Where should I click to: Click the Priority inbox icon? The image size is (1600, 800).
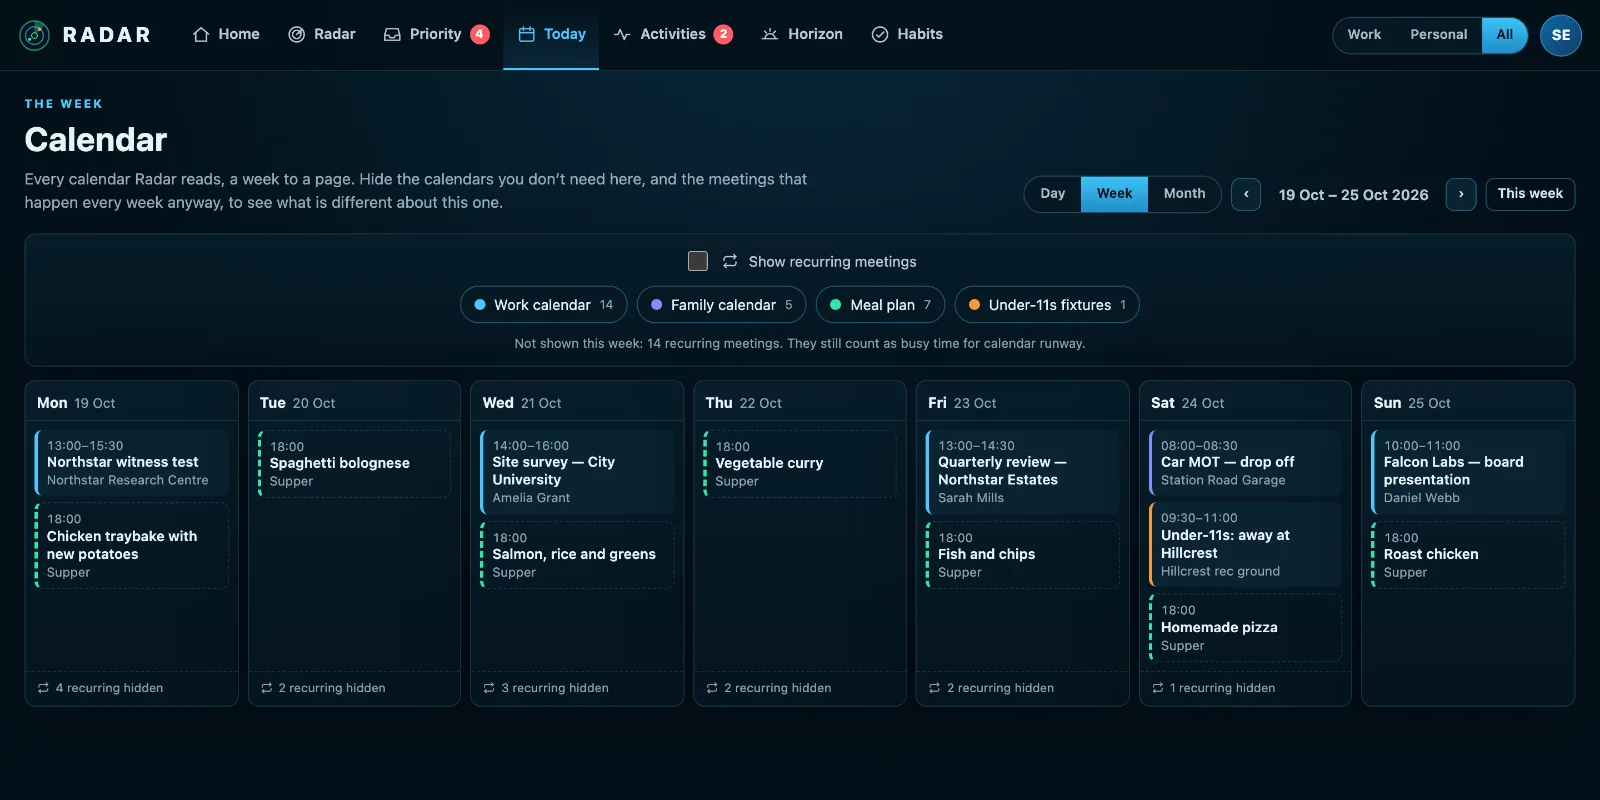point(393,34)
